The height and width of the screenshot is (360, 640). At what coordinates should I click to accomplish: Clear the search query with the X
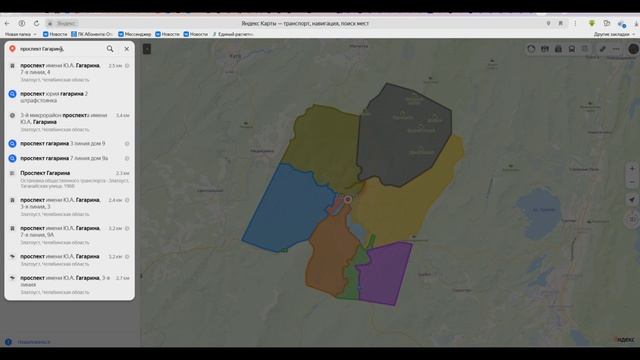click(x=127, y=49)
